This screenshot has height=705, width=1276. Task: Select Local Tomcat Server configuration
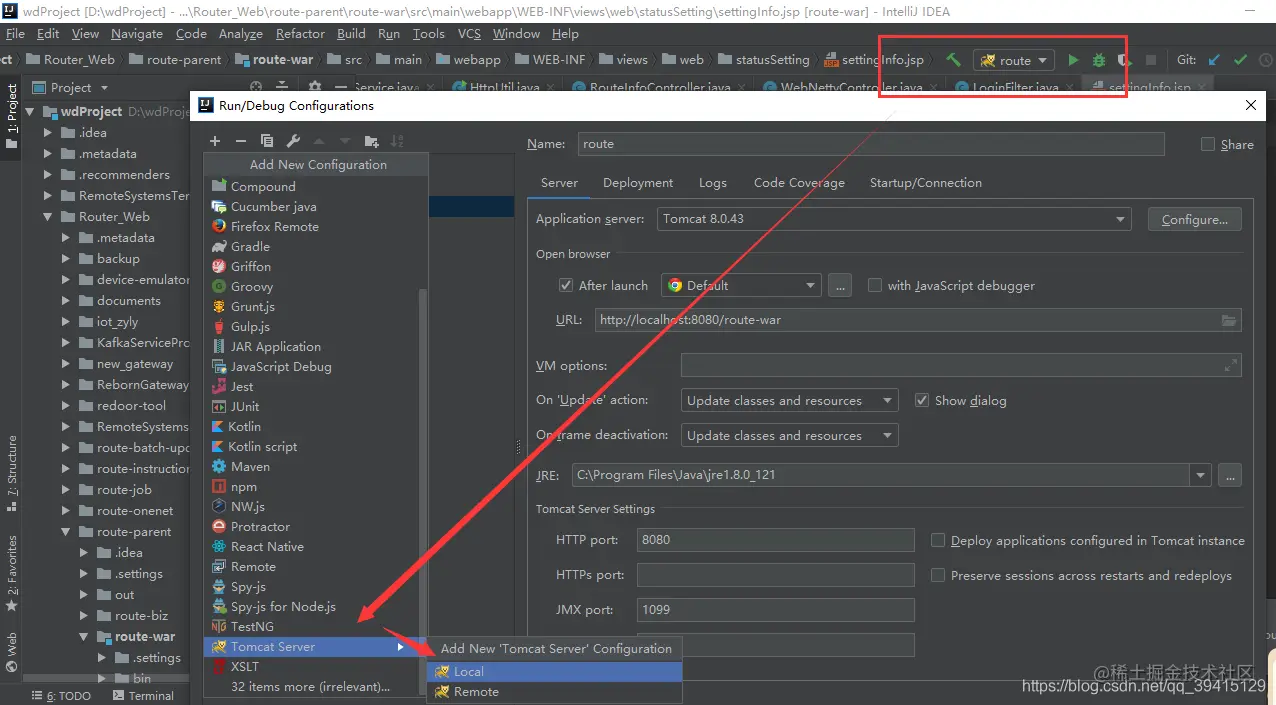(555, 671)
